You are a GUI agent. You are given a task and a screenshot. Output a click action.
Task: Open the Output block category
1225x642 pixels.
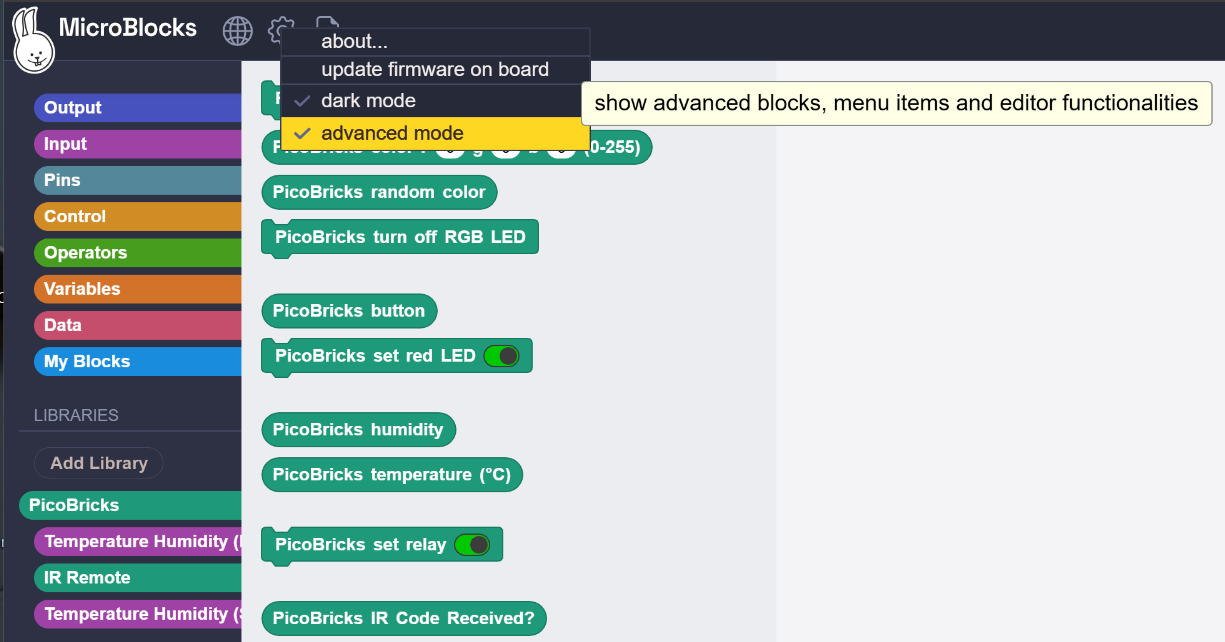point(138,108)
